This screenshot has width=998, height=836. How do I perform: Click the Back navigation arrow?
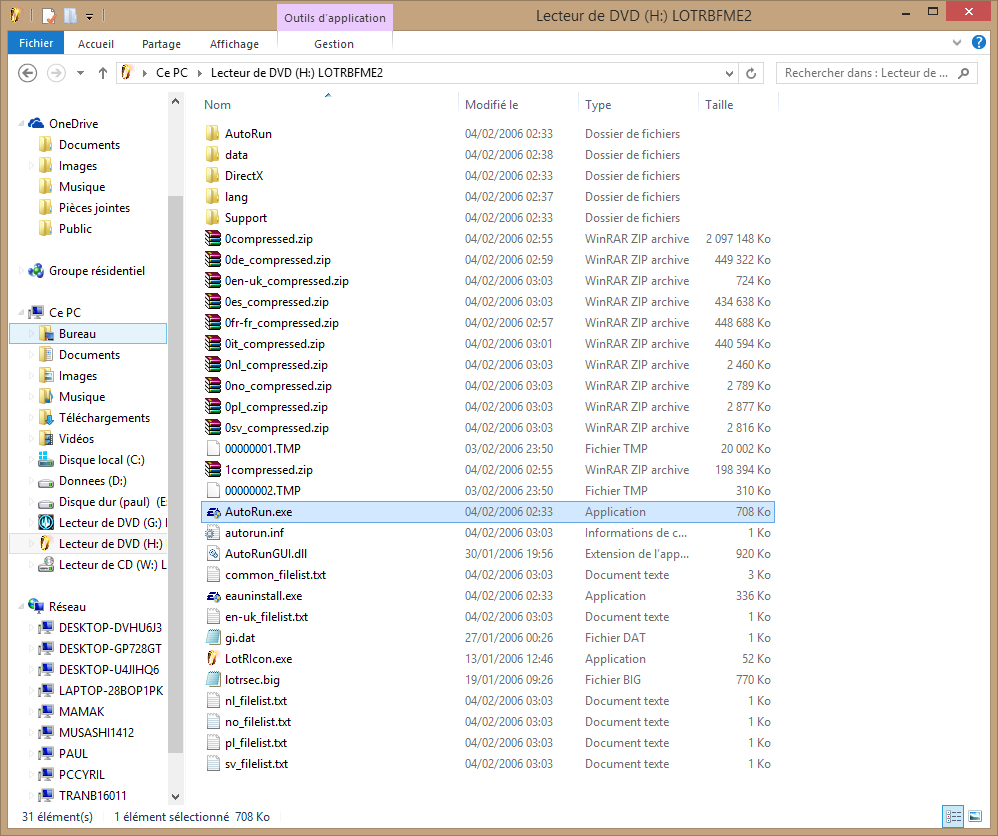coord(28,73)
